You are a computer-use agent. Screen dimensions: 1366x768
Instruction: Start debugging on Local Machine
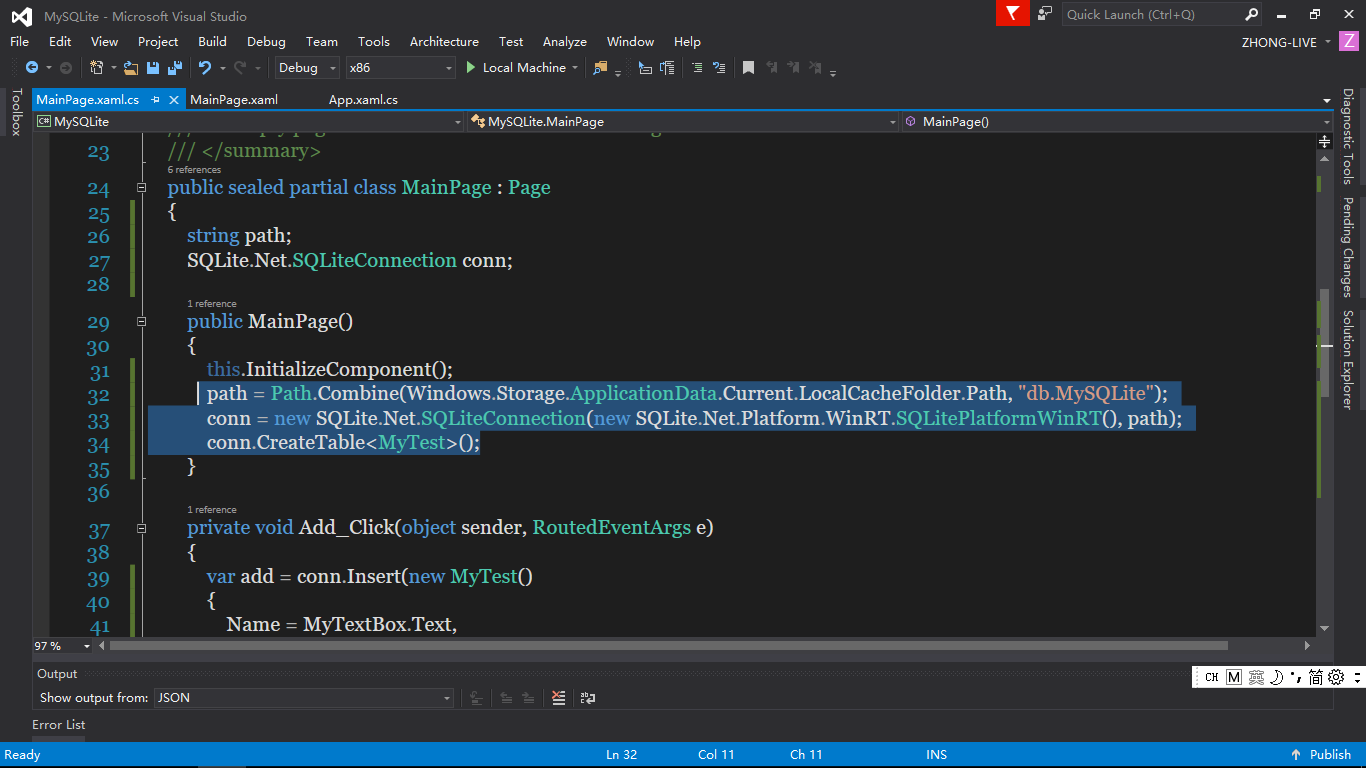point(516,68)
